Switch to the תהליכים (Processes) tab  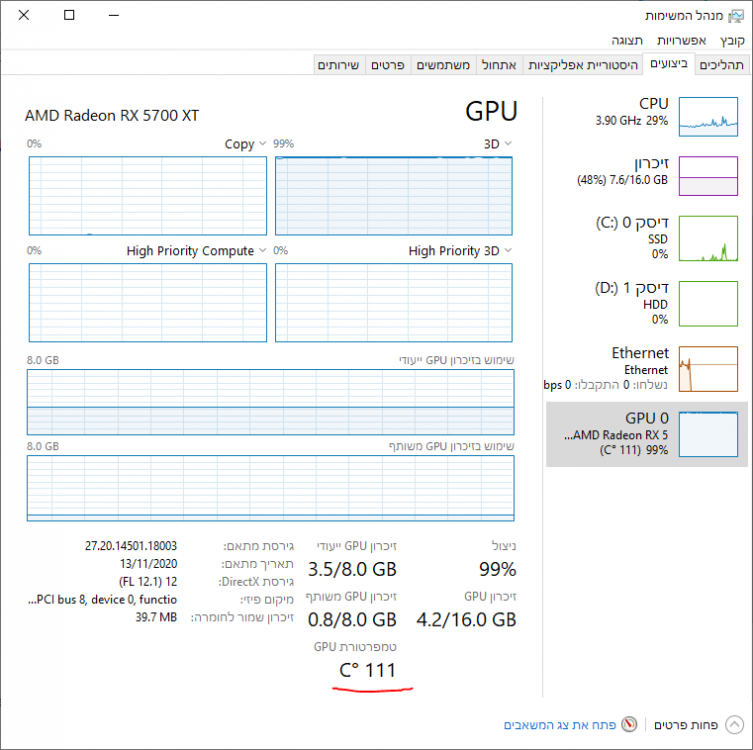tap(722, 64)
